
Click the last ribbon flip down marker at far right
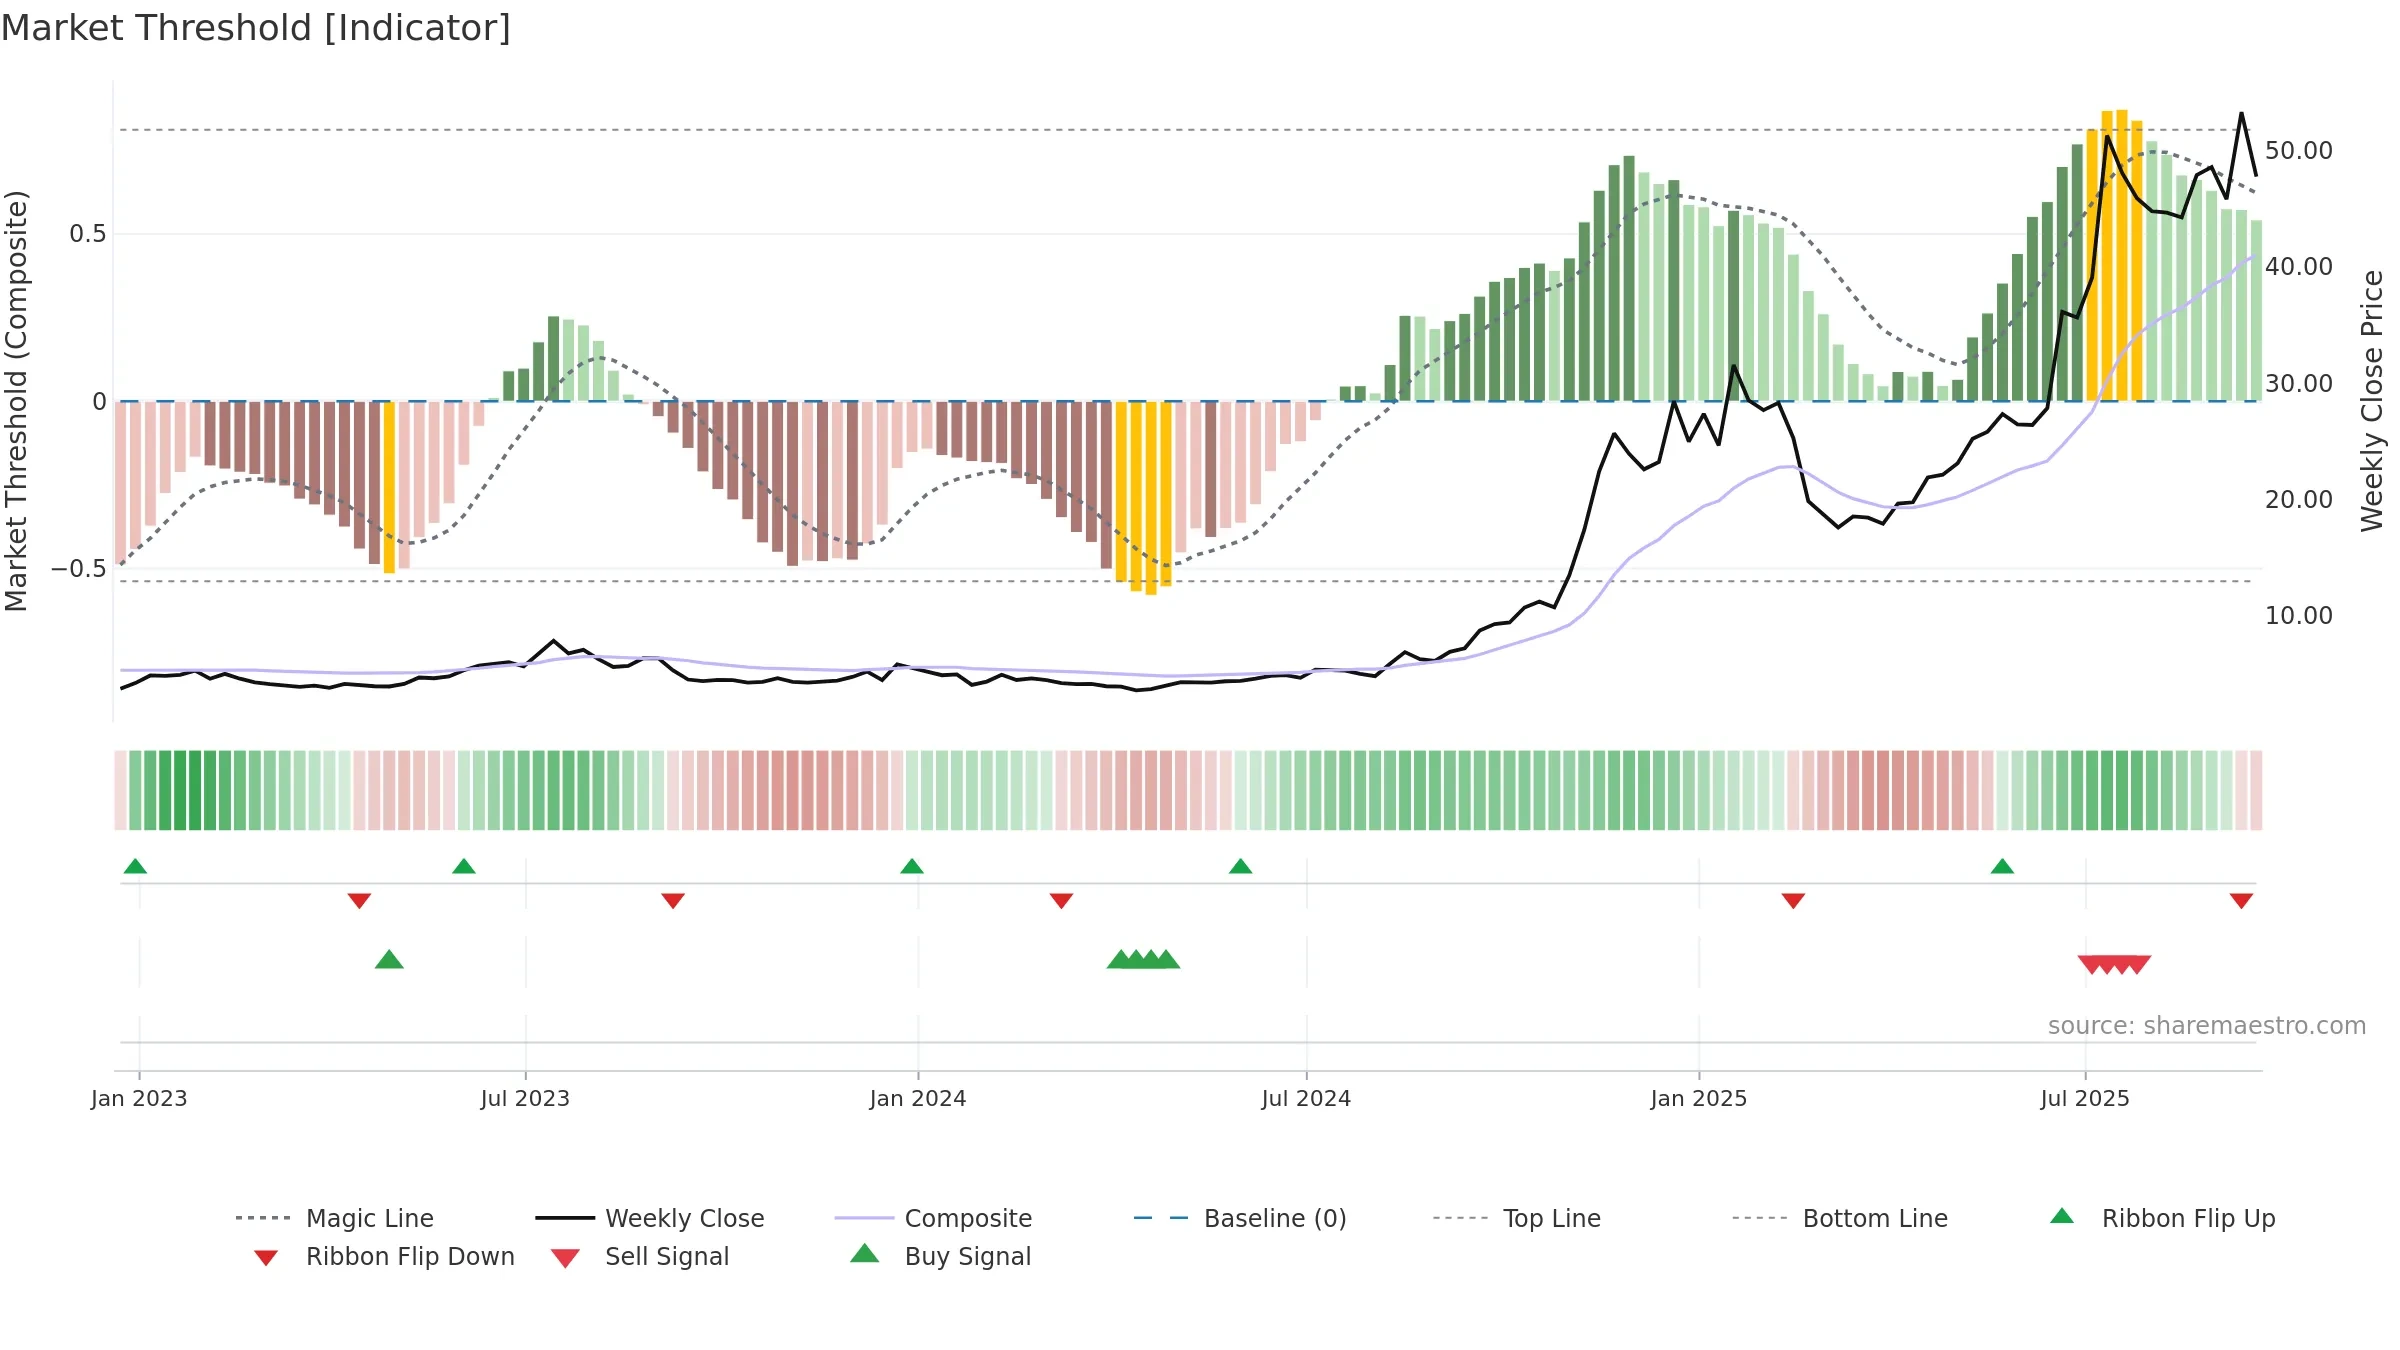(x=2241, y=901)
